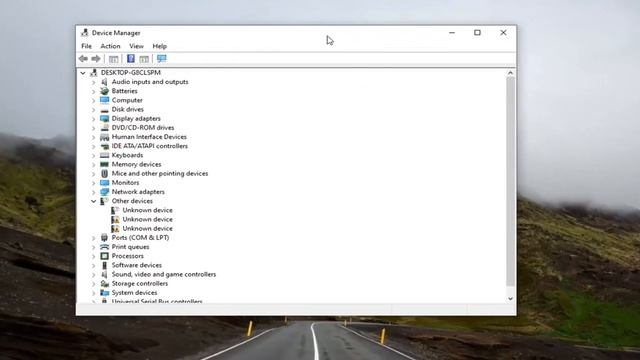The width and height of the screenshot is (640, 360).
Task: Select the Software devices label
Action: (x=137, y=265)
